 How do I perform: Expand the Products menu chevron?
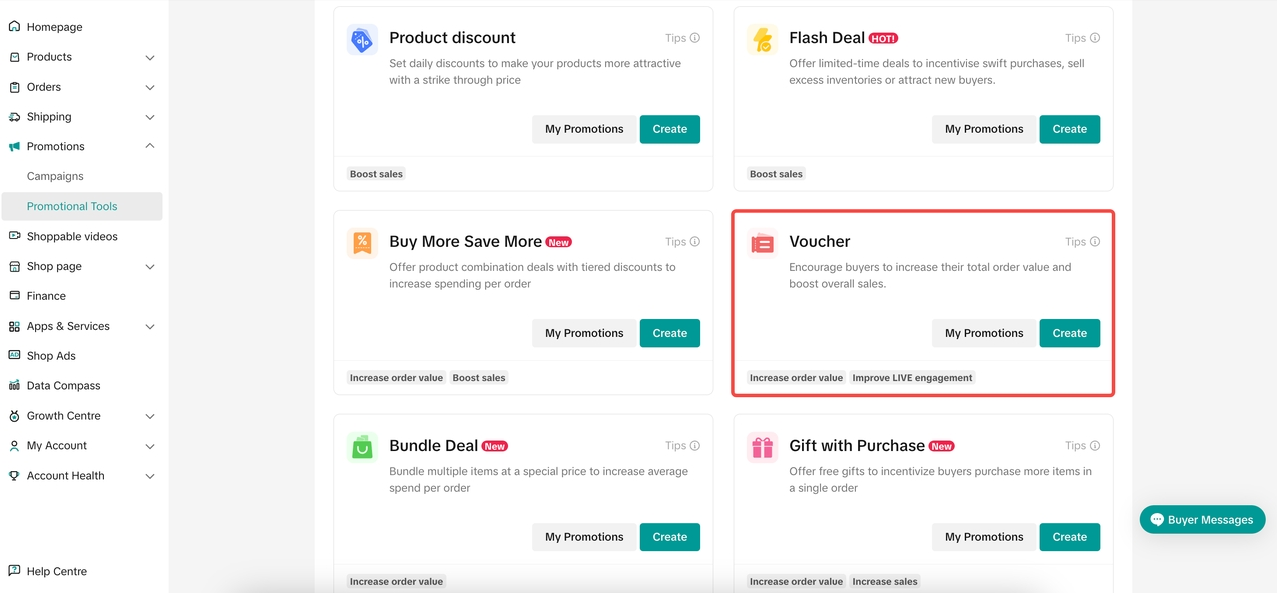coord(150,57)
